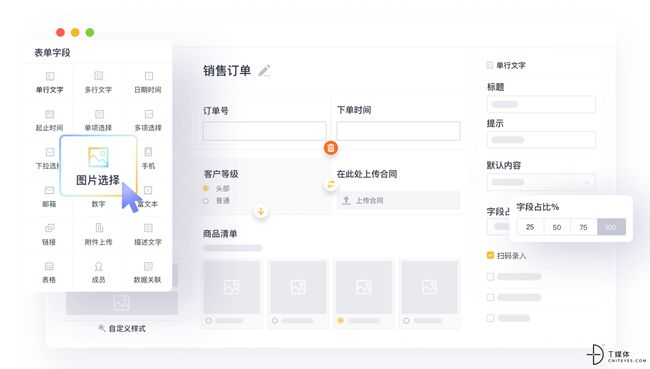Screen dimensions: 650x369
Task: Click the 表单字段 panel heading
Action: [52, 53]
